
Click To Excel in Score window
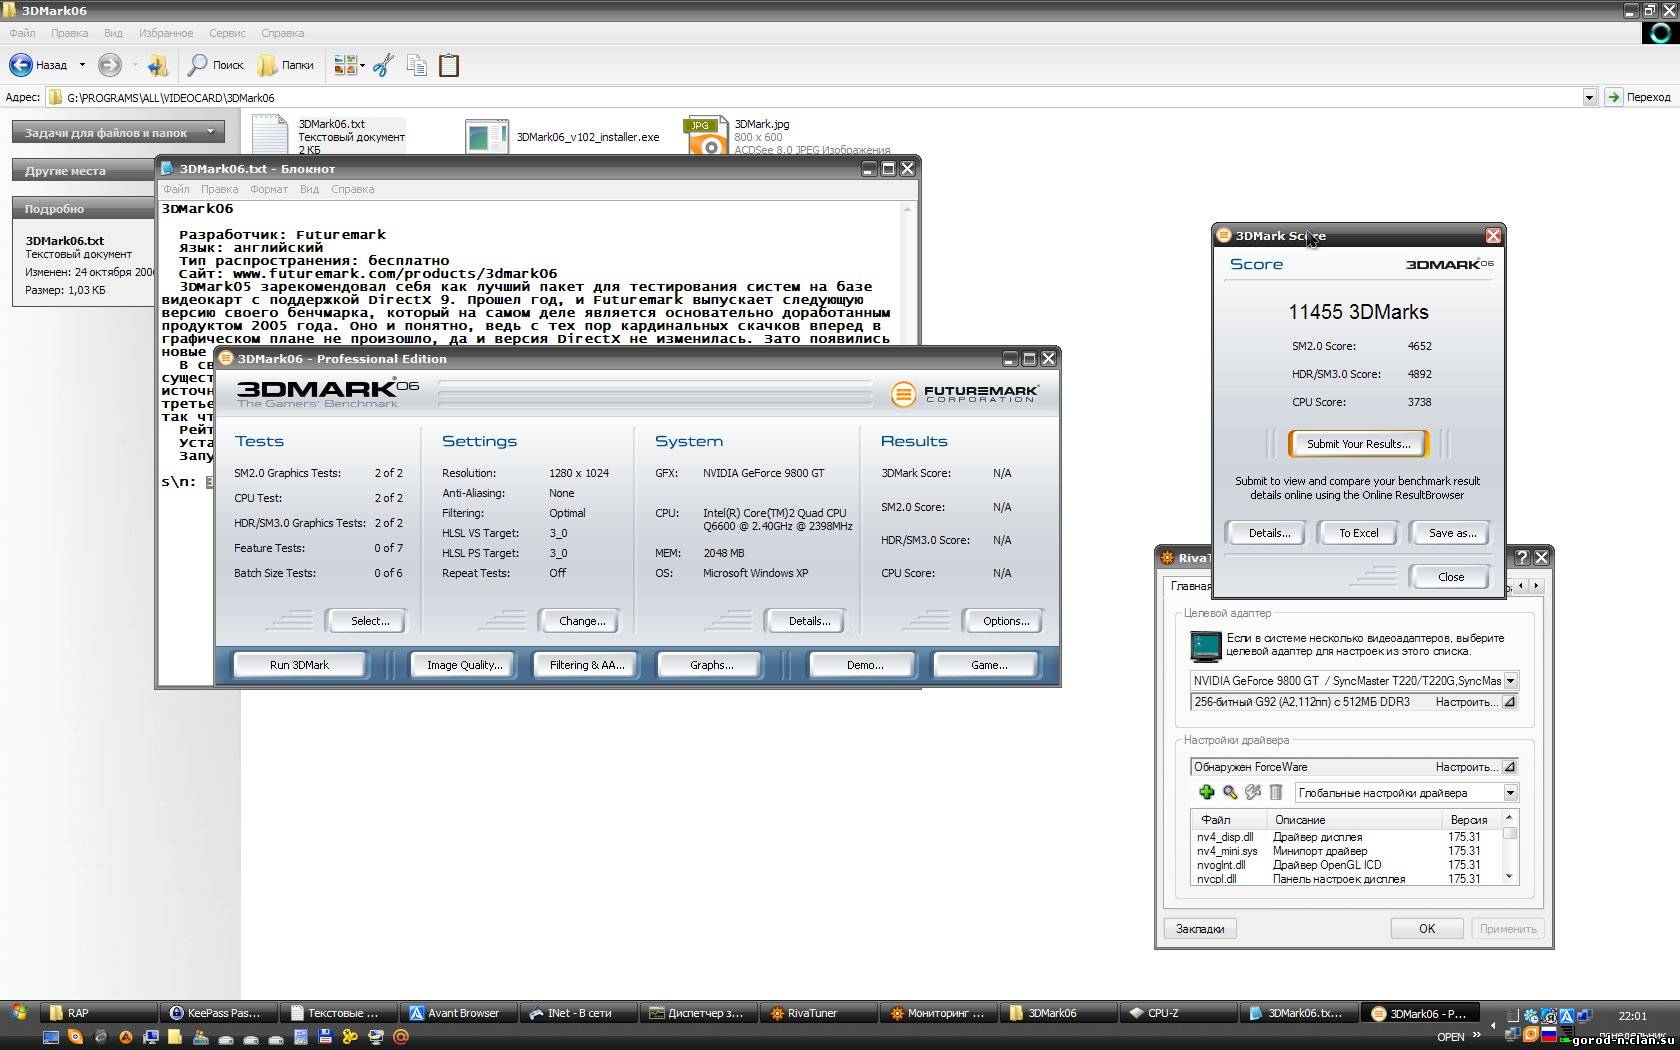(x=1358, y=533)
